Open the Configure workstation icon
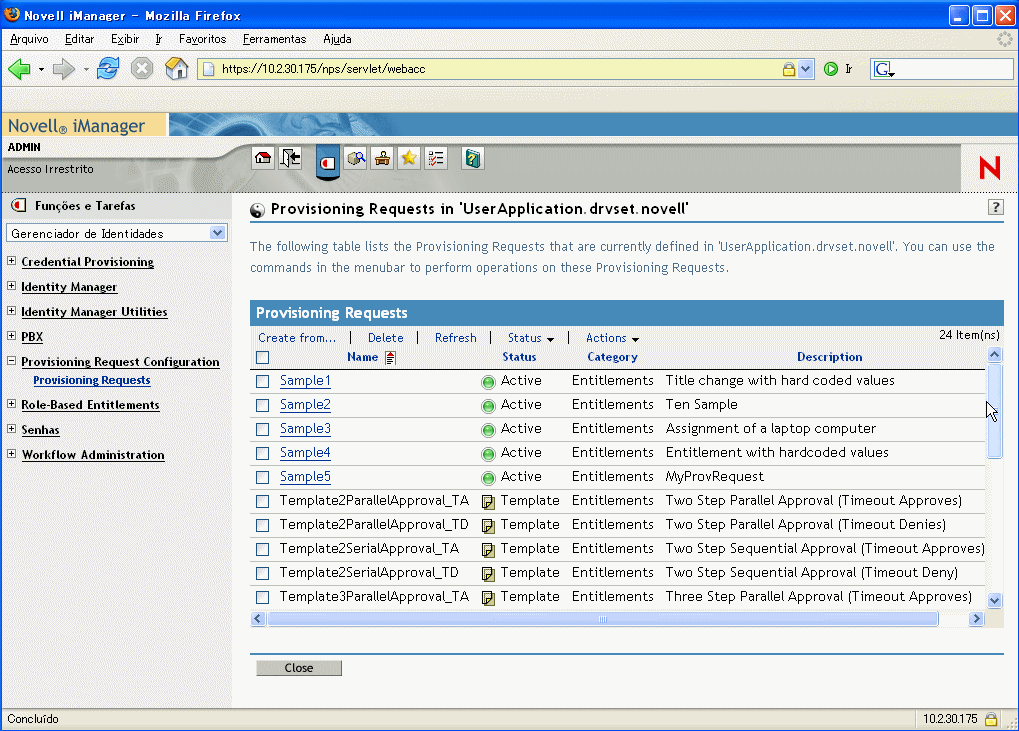Screen dimensions: 1019x731 (x=381, y=158)
